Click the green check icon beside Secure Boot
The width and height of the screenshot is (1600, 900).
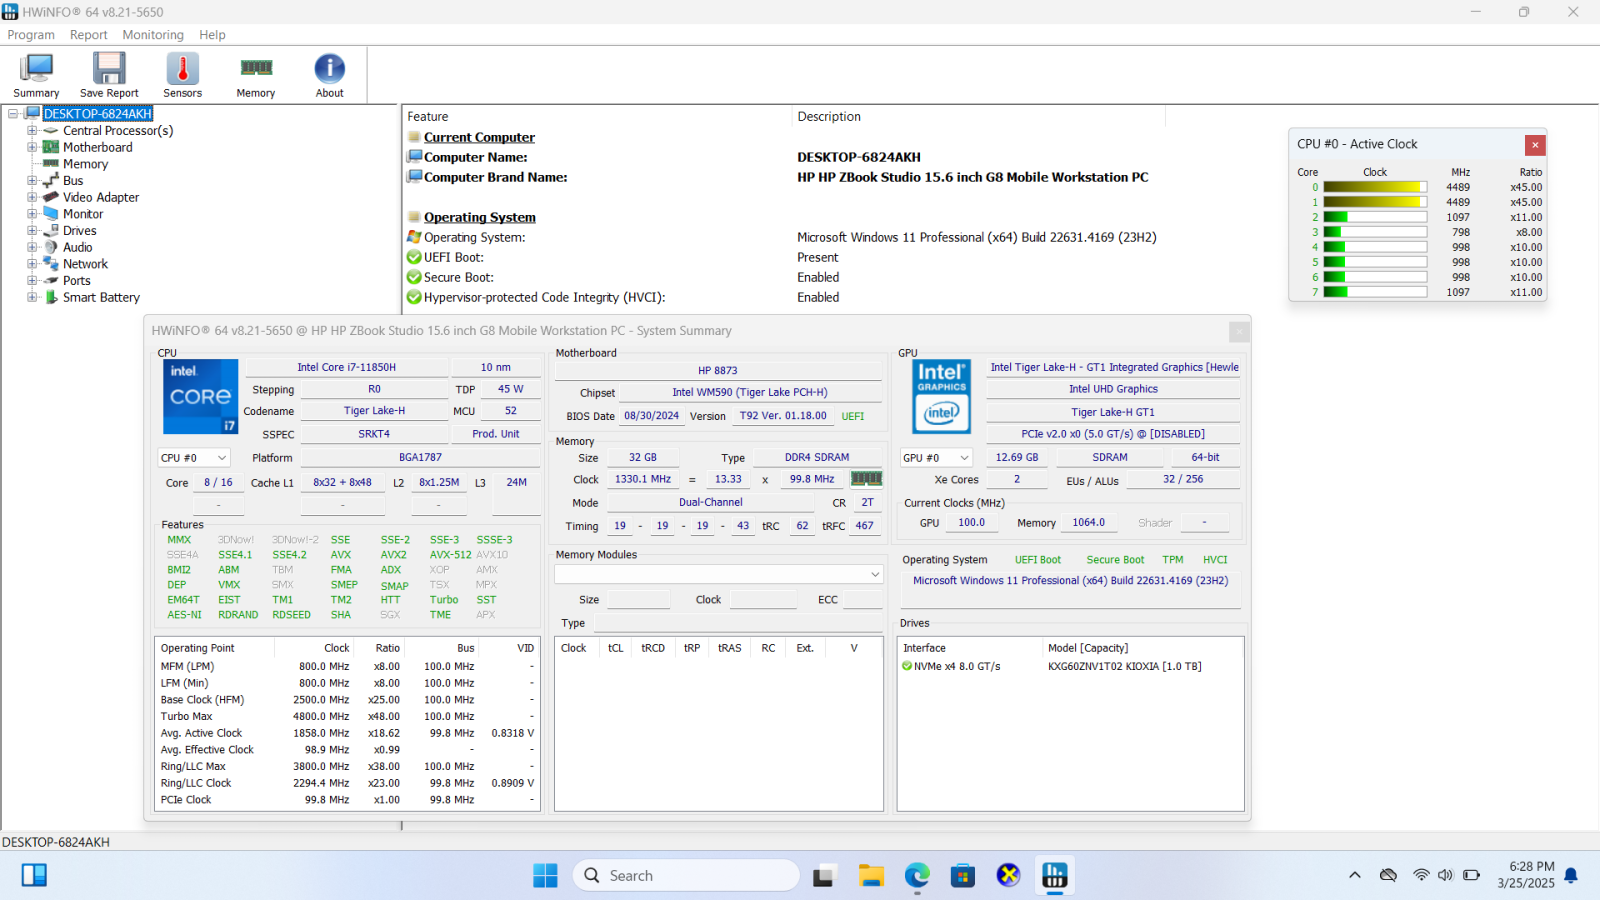414,277
